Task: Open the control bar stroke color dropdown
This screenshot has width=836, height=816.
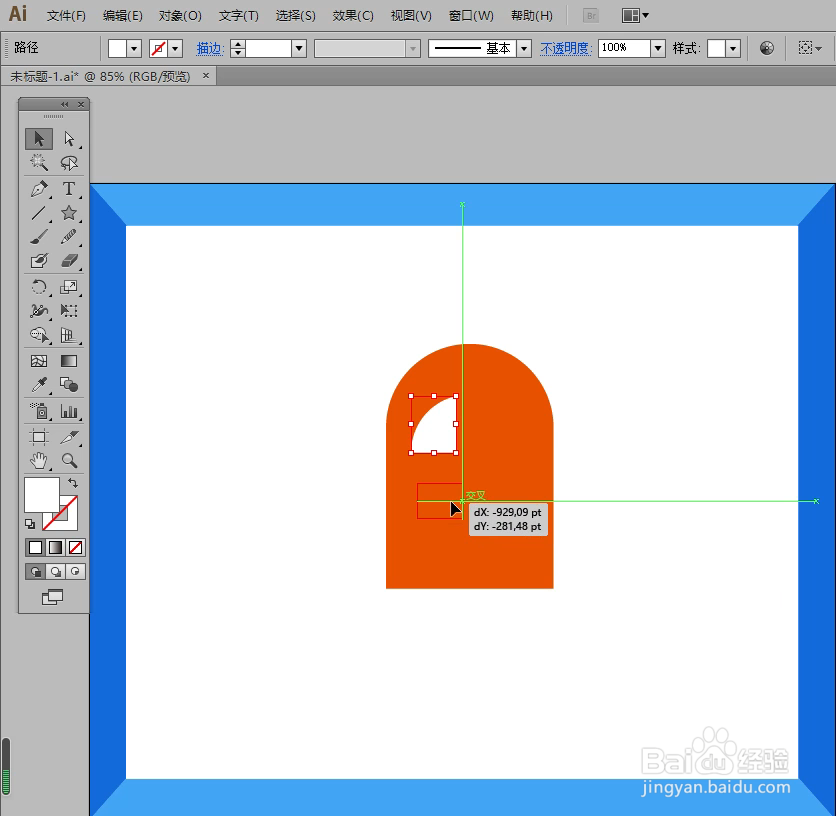Action: [x=175, y=49]
